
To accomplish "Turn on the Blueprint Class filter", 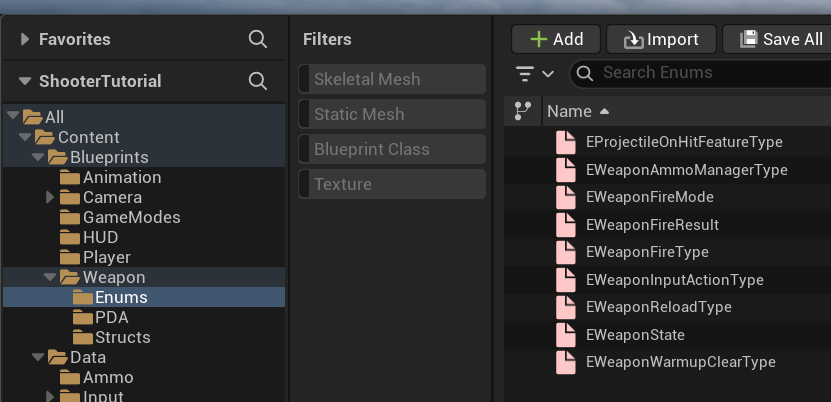I will click(392, 149).
